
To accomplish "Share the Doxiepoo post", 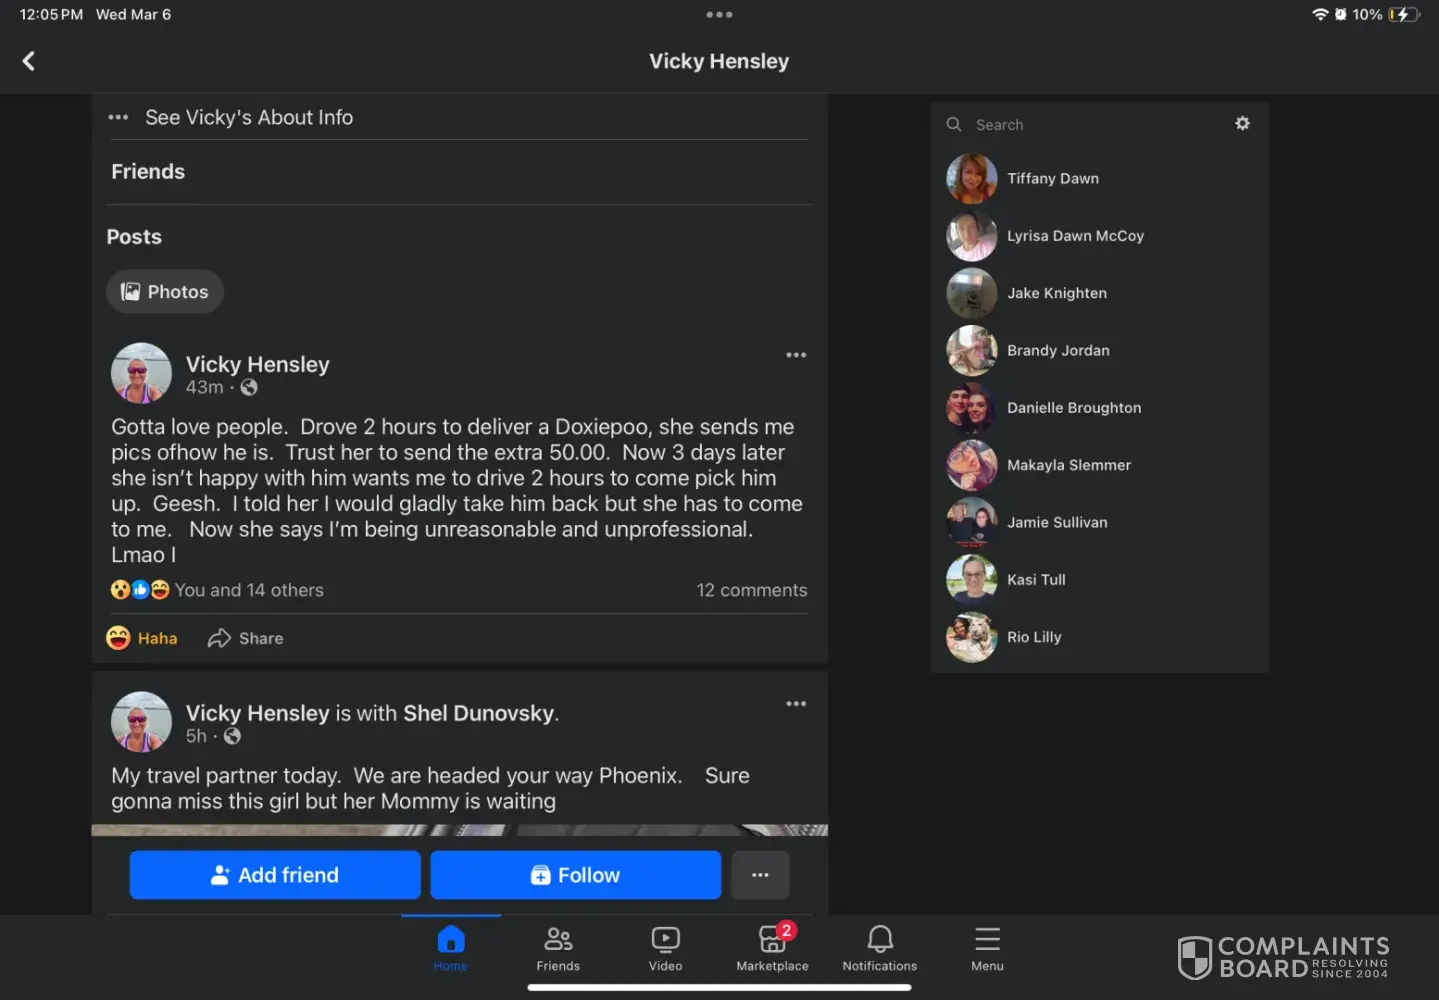I will point(246,638).
